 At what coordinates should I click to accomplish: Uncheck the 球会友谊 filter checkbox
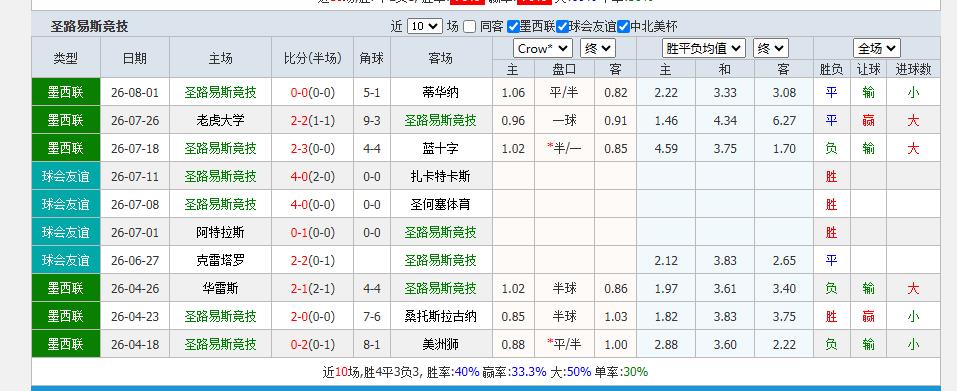562,27
